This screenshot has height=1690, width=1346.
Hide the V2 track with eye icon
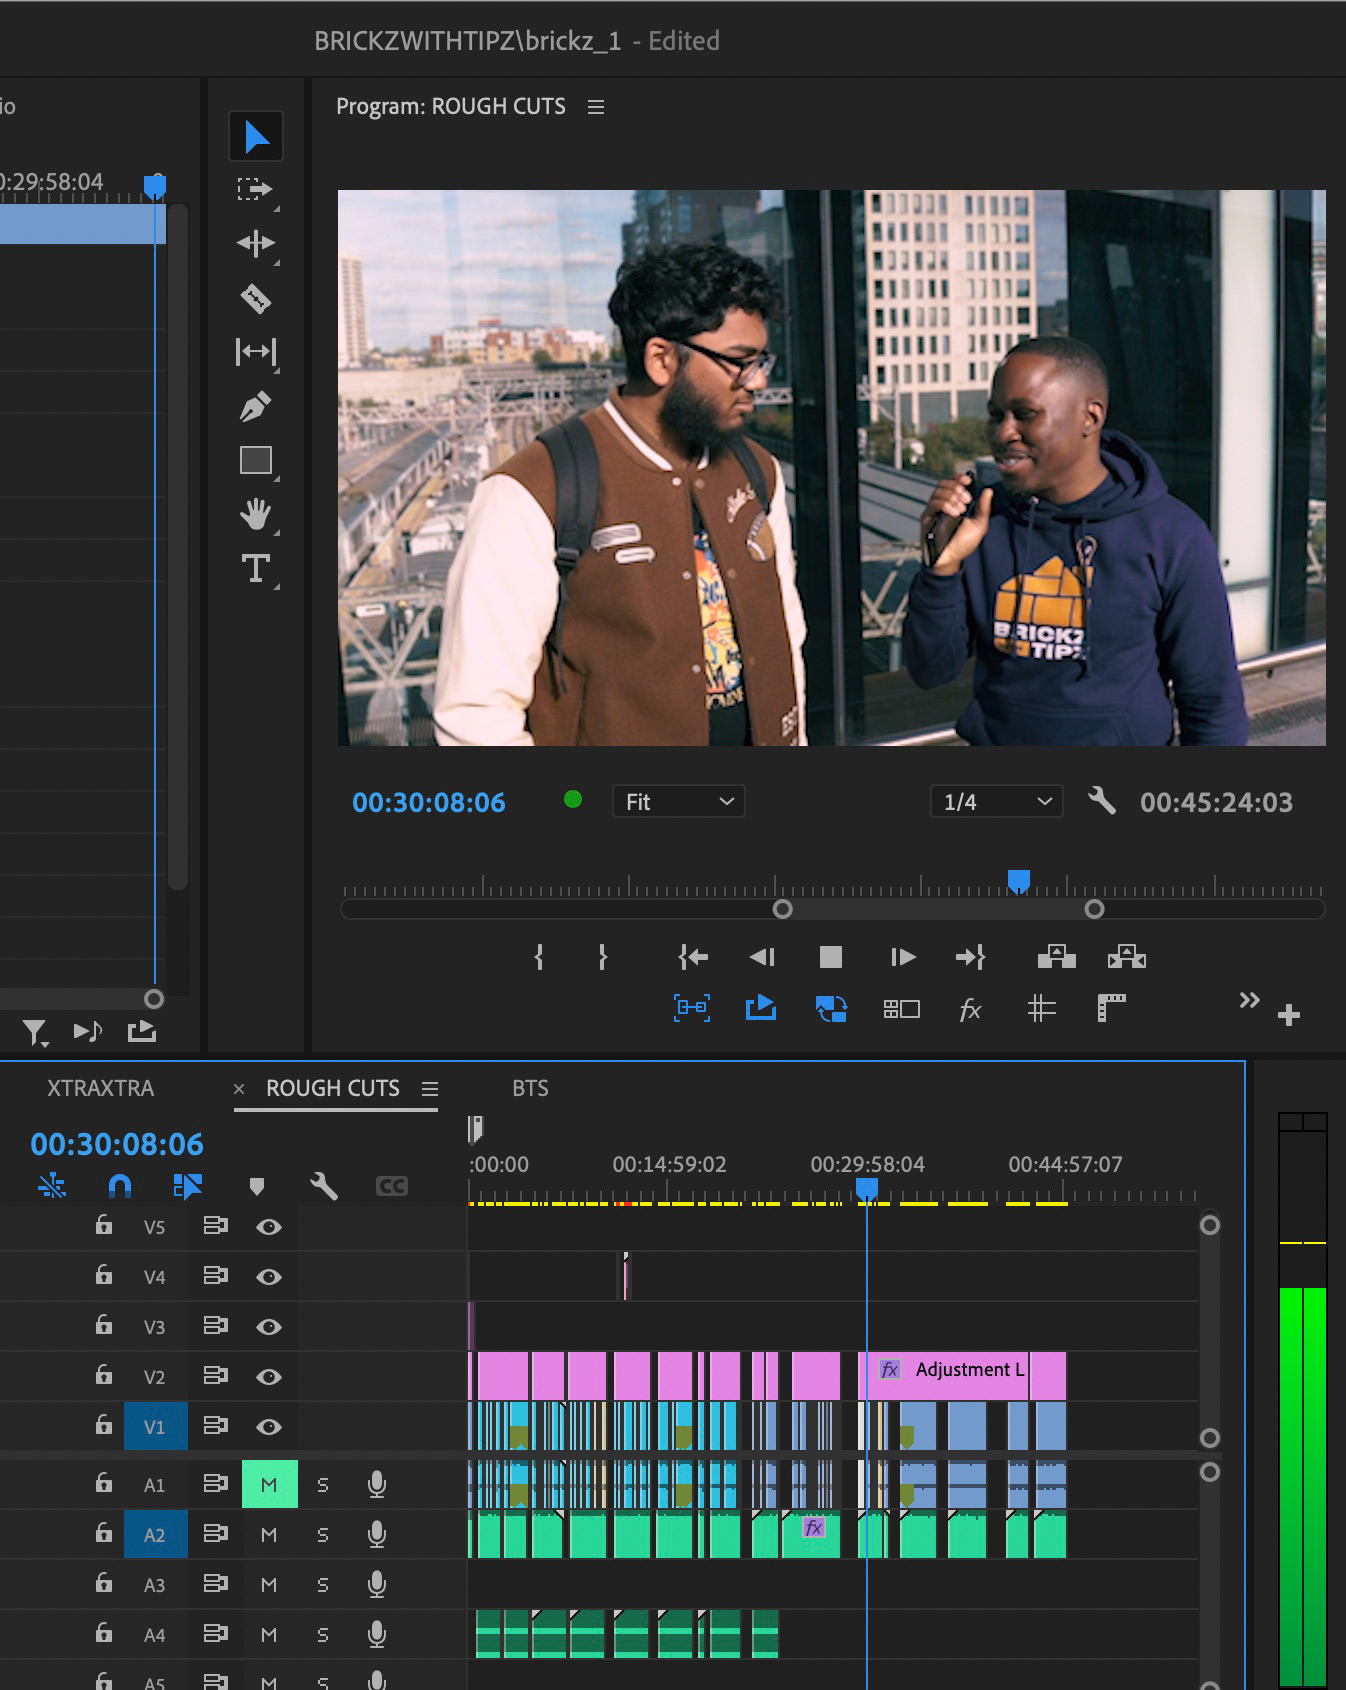[268, 1377]
